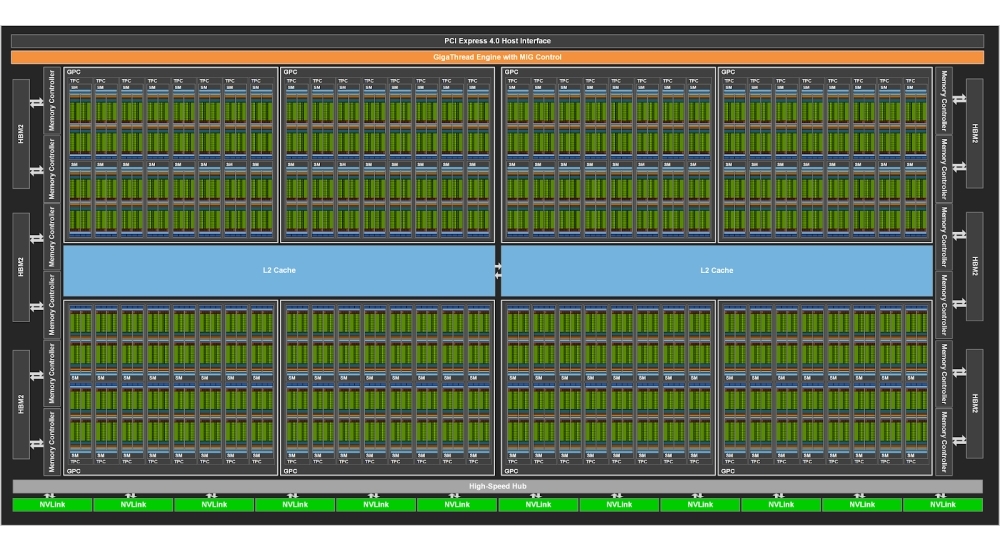Click the arrows icon above the rightmost NVLink
The width and height of the screenshot is (1000, 550).
coord(942,495)
